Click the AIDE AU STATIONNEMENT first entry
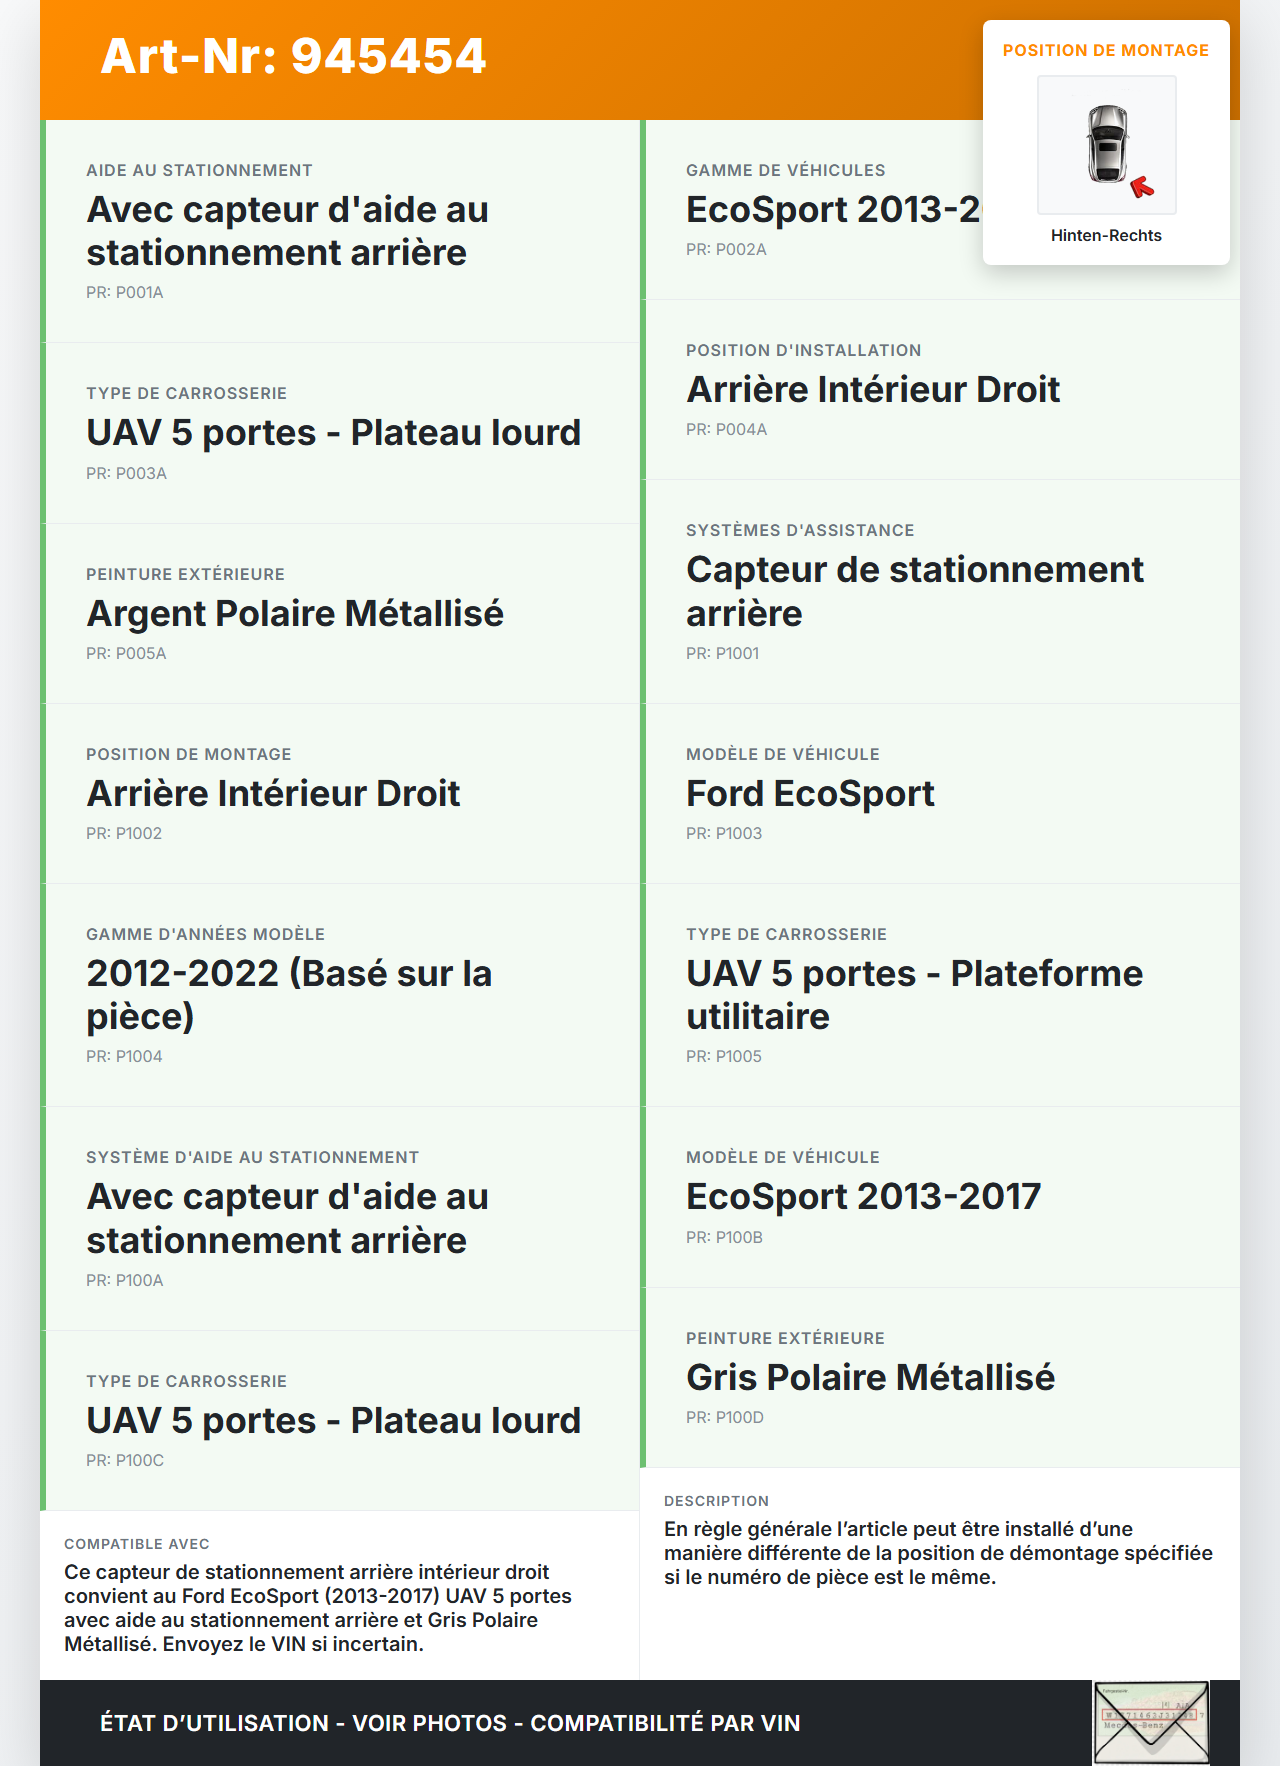The width and height of the screenshot is (1280, 1766). coord(287,231)
